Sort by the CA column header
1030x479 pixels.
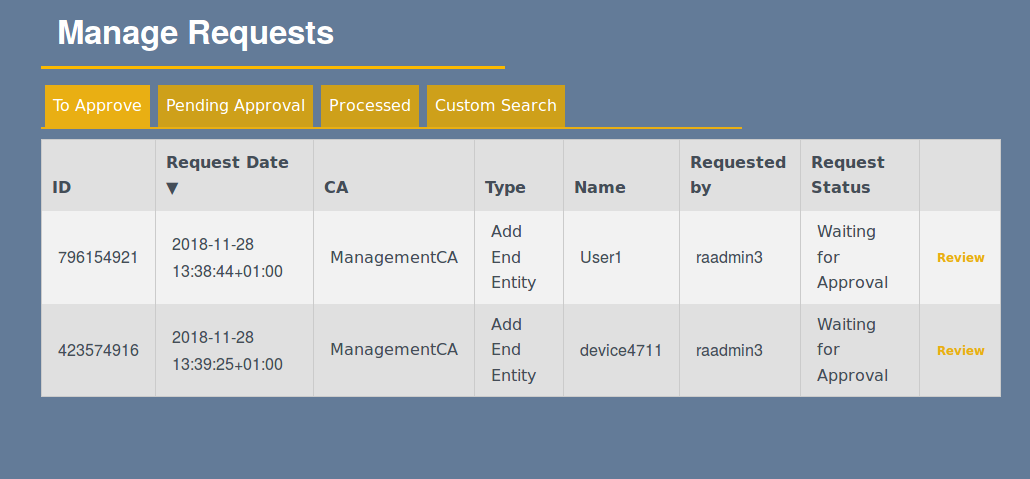tap(336, 187)
